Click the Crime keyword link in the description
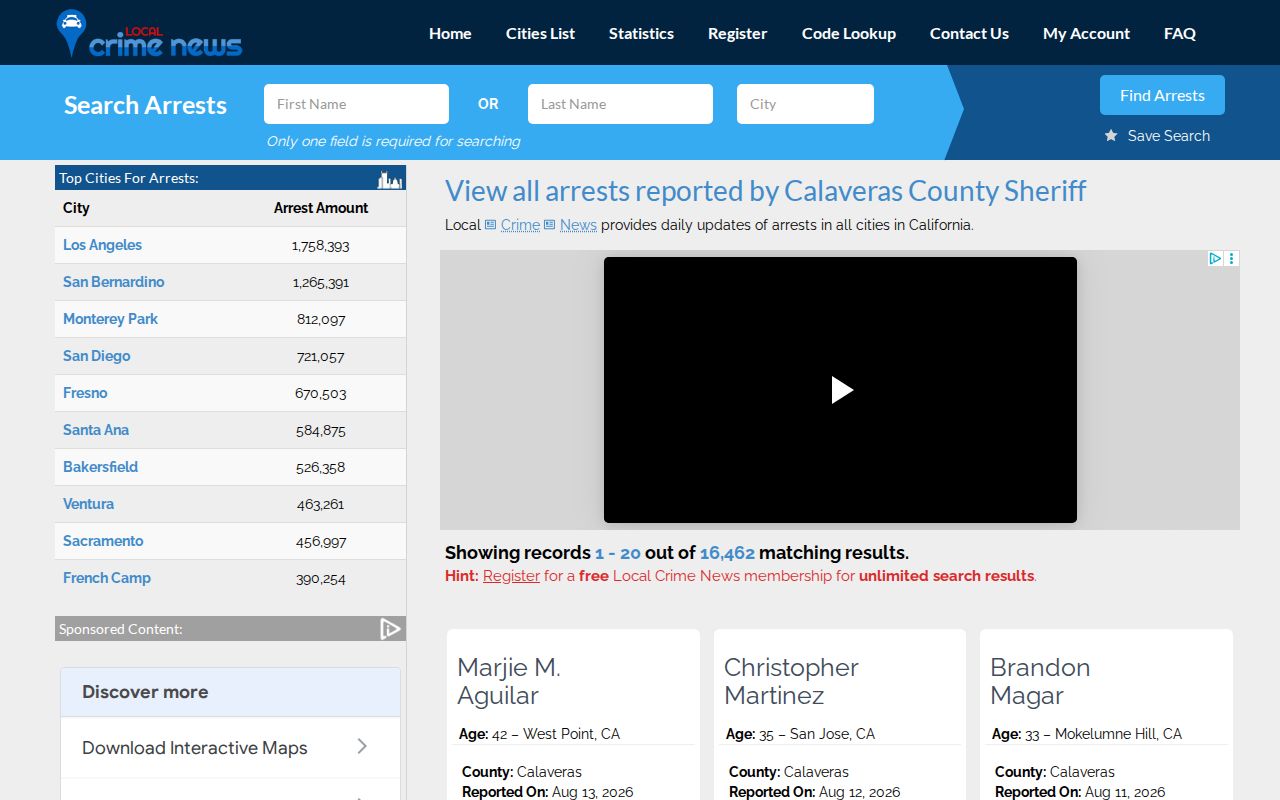The height and width of the screenshot is (800, 1280). click(x=520, y=225)
